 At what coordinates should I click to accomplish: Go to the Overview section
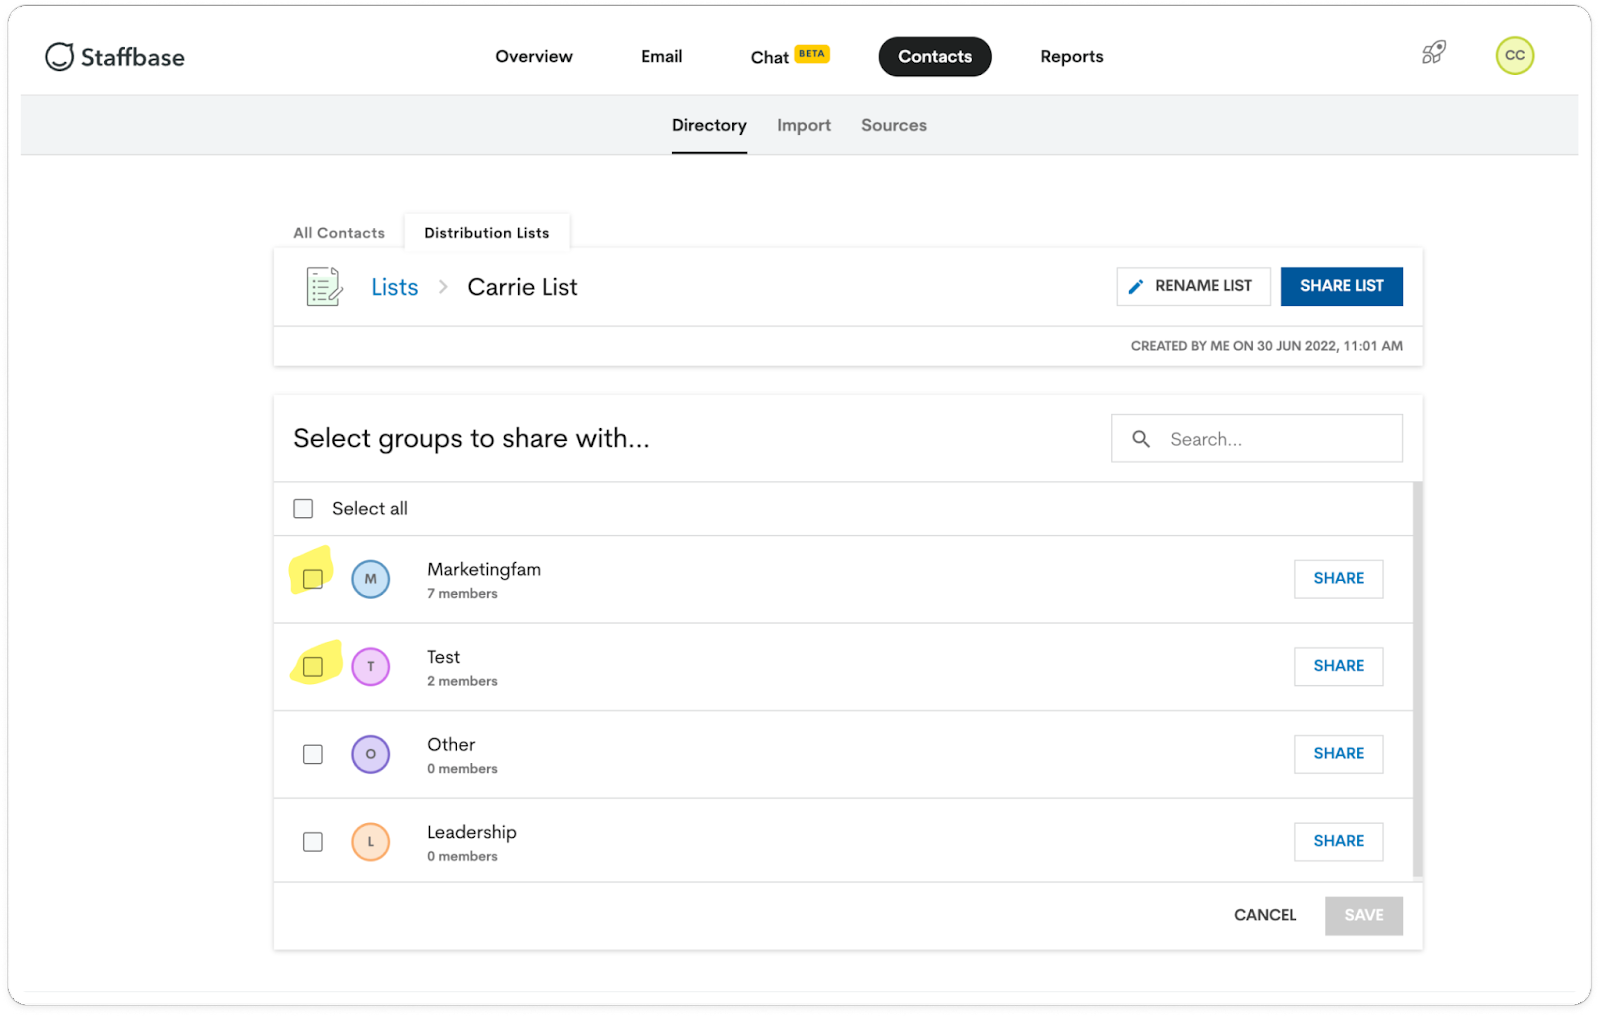pos(534,57)
